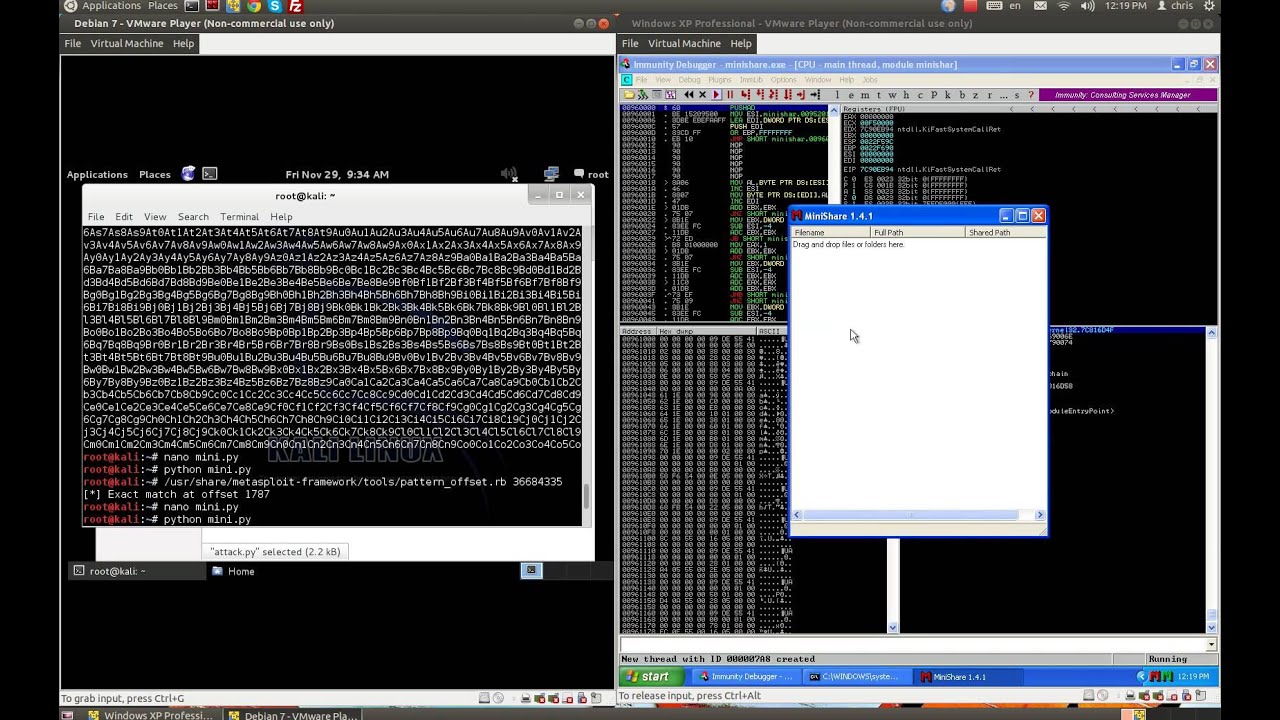1280x720 pixels.
Task: Open call stack with 'k' button
Action: pos(947,95)
